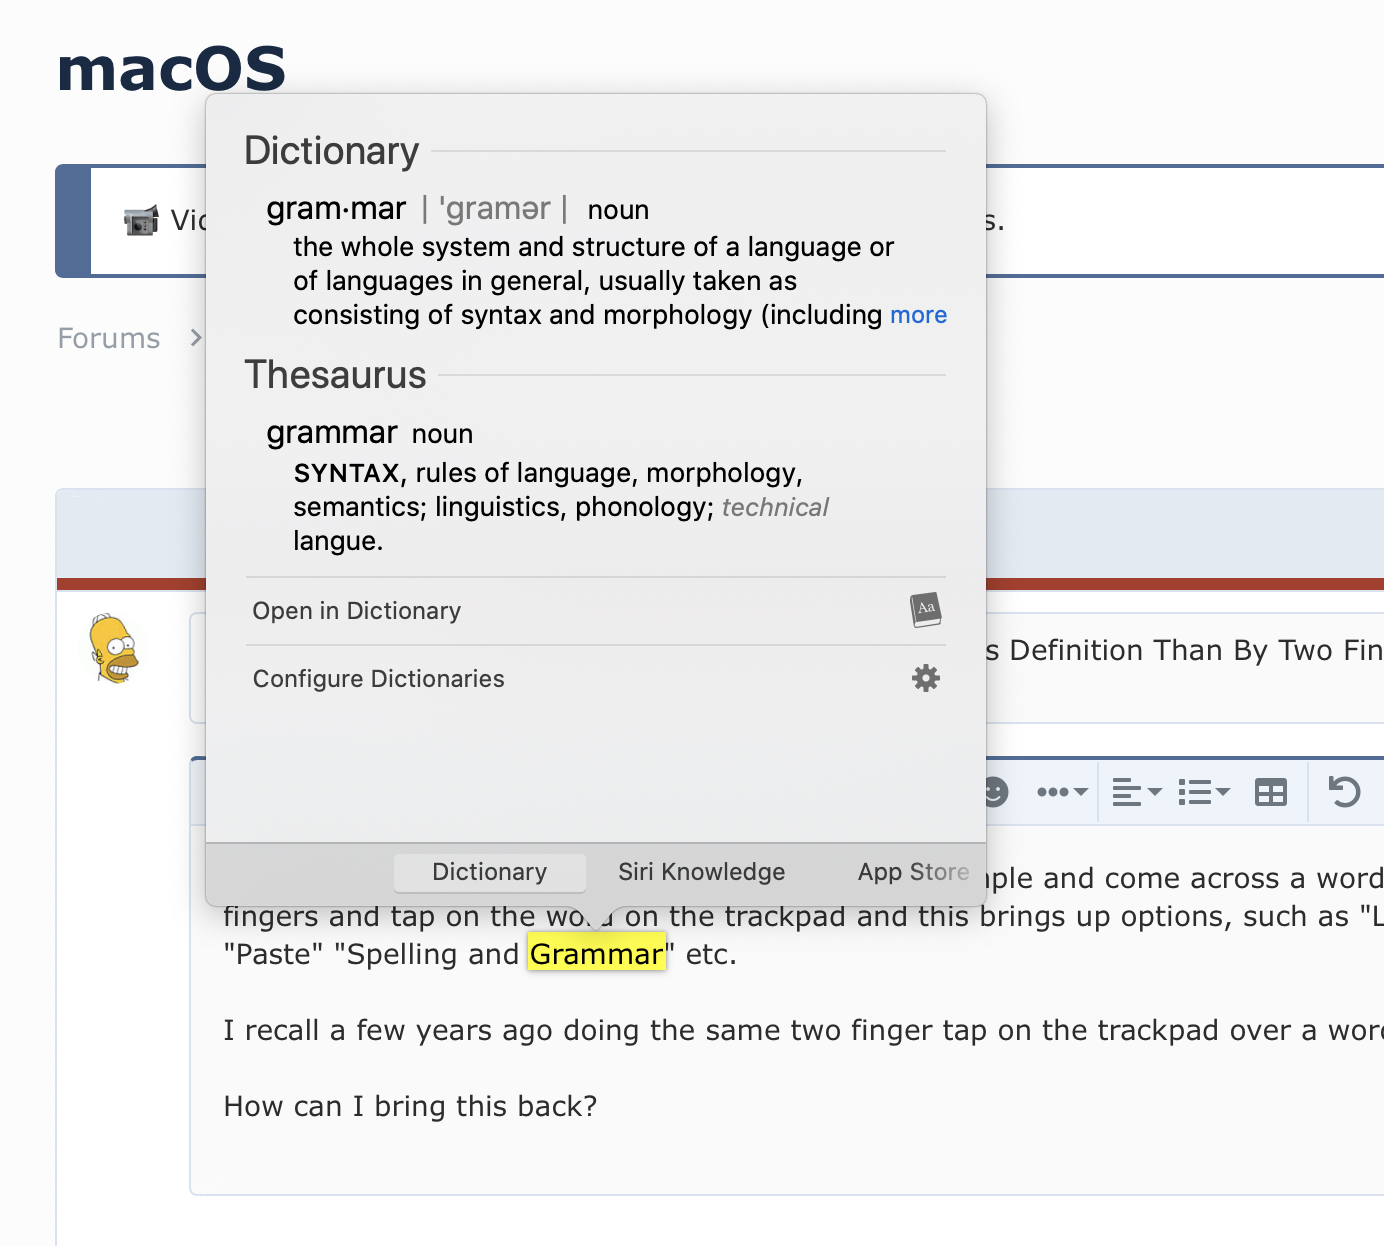Click the blue "more" link
Image resolution: width=1384 pixels, height=1246 pixels.
[x=918, y=315]
